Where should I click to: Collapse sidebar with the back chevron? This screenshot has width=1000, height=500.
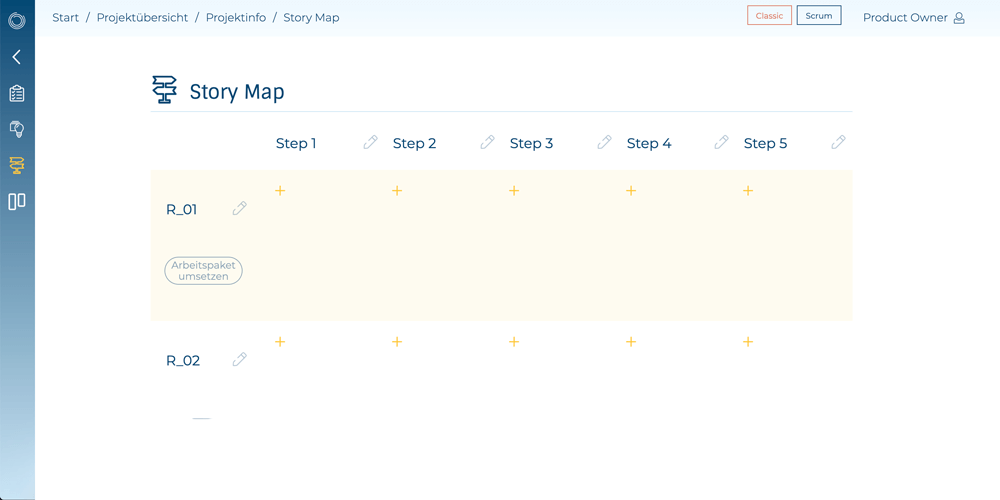tap(16, 58)
